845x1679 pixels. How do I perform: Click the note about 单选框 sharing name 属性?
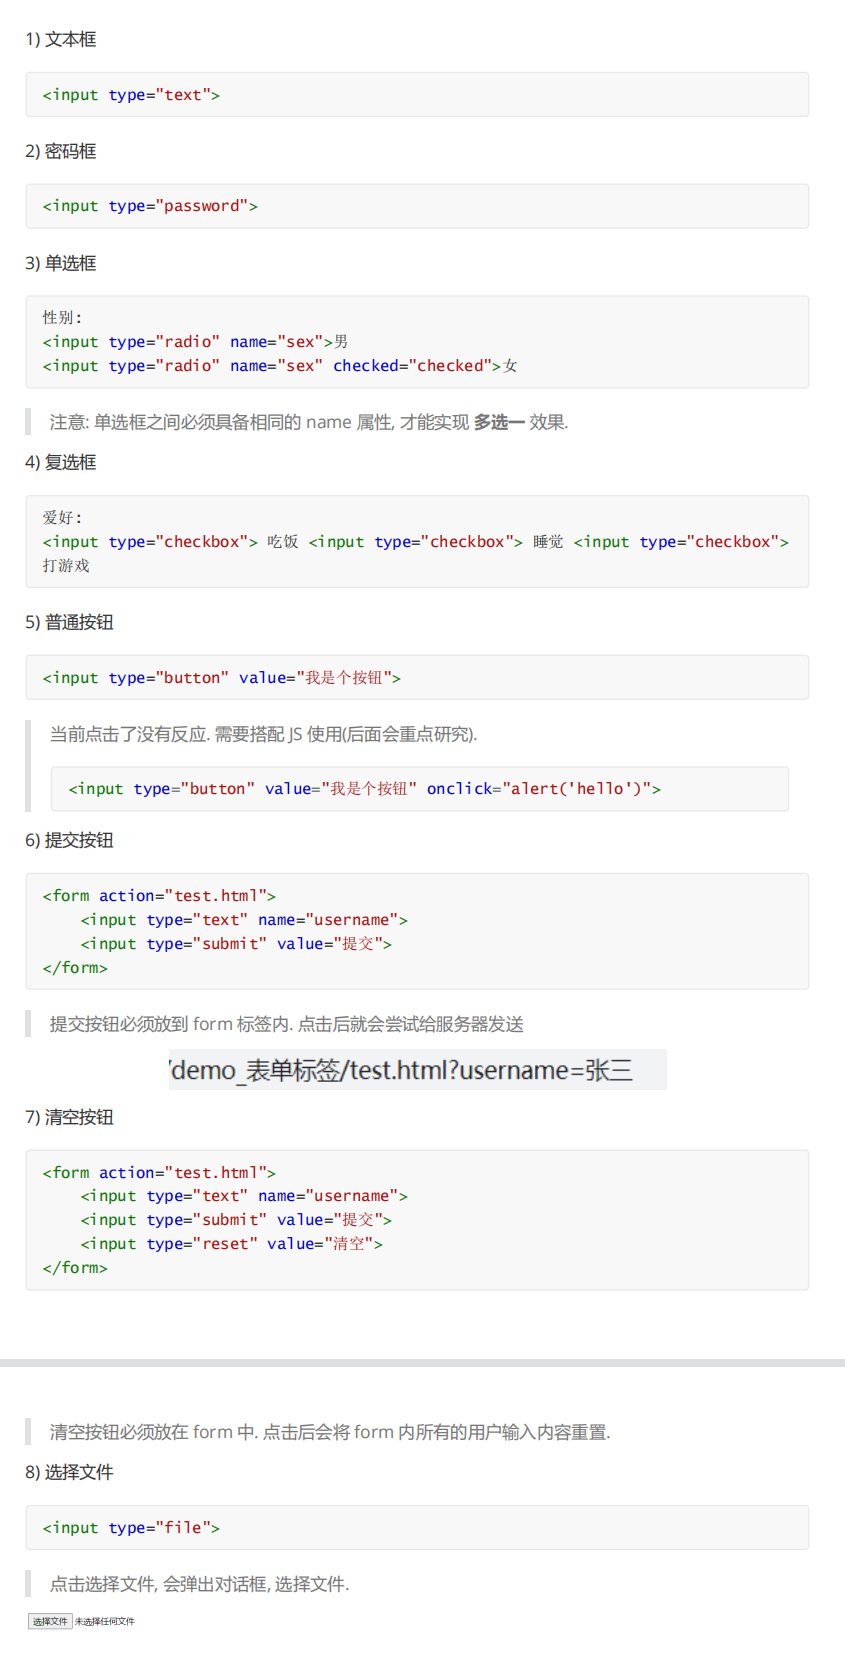309,422
